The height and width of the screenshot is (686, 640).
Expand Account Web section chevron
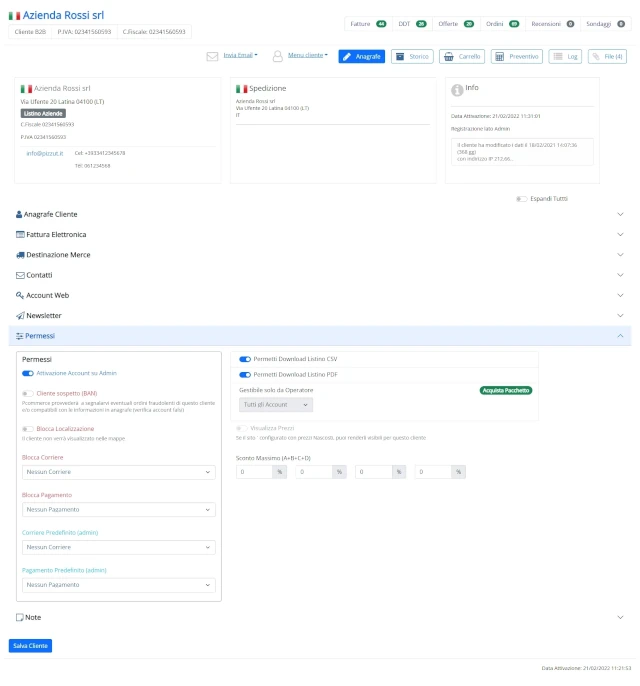[x=620, y=295]
